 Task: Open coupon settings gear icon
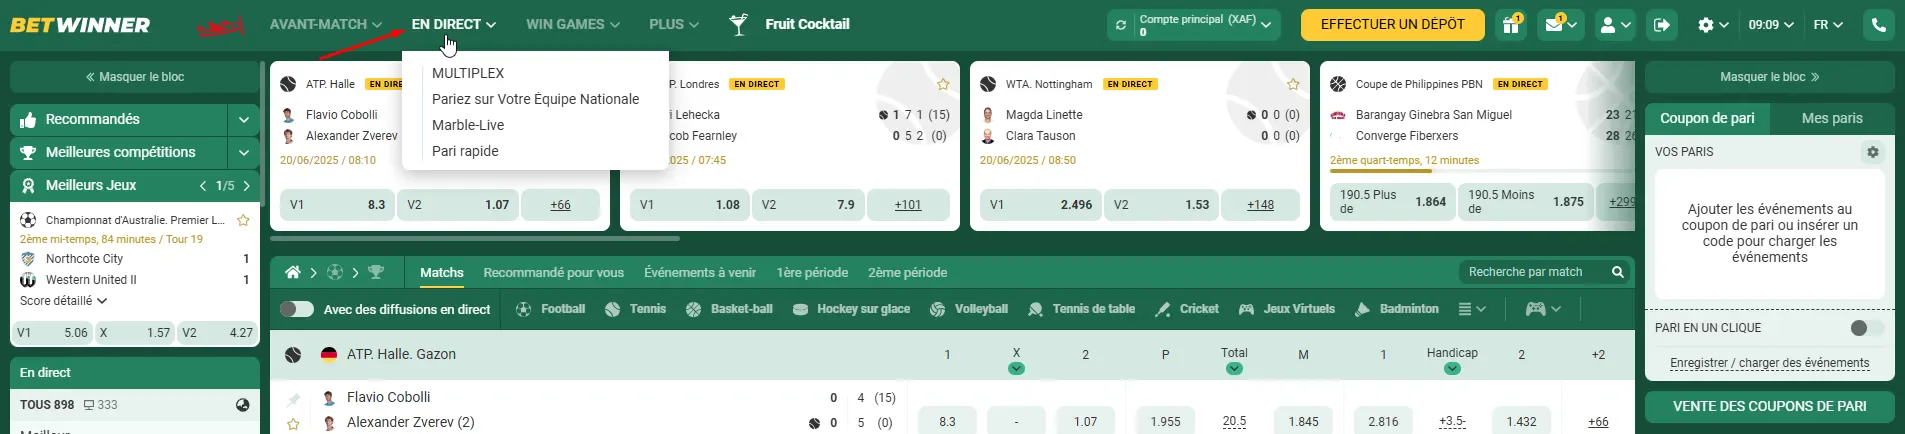coord(1873,152)
